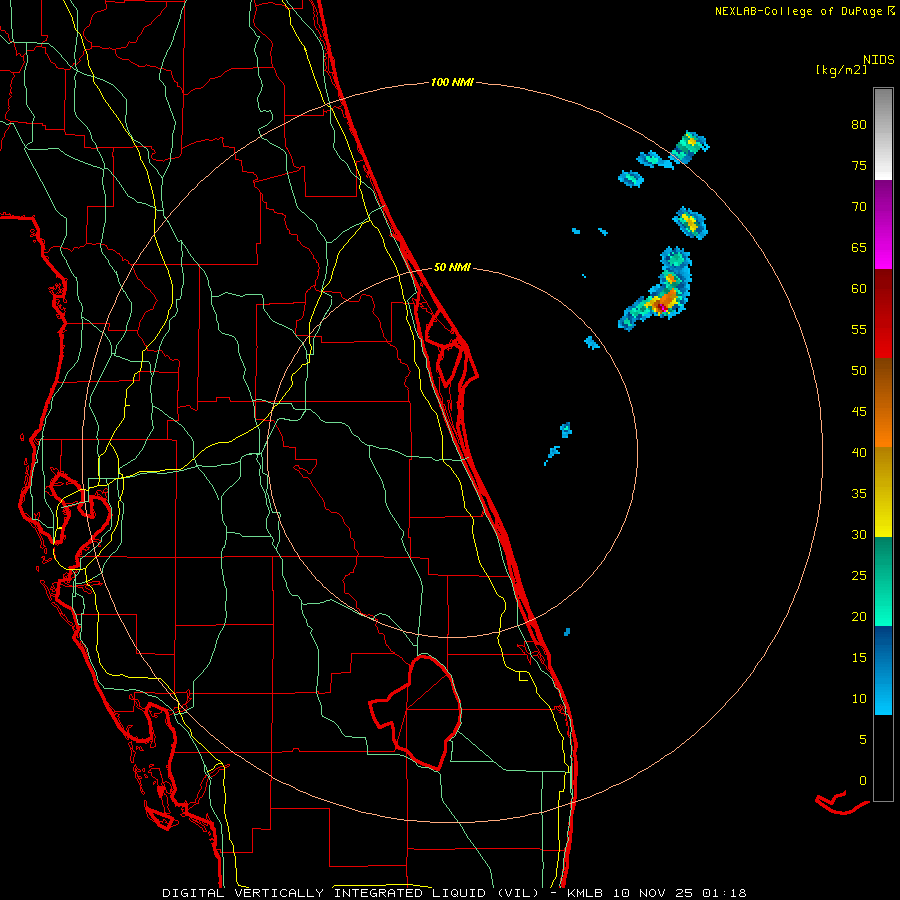The width and height of the screenshot is (900, 900).
Task: Click the 0 value on the VIL scale
Action: point(863,781)
